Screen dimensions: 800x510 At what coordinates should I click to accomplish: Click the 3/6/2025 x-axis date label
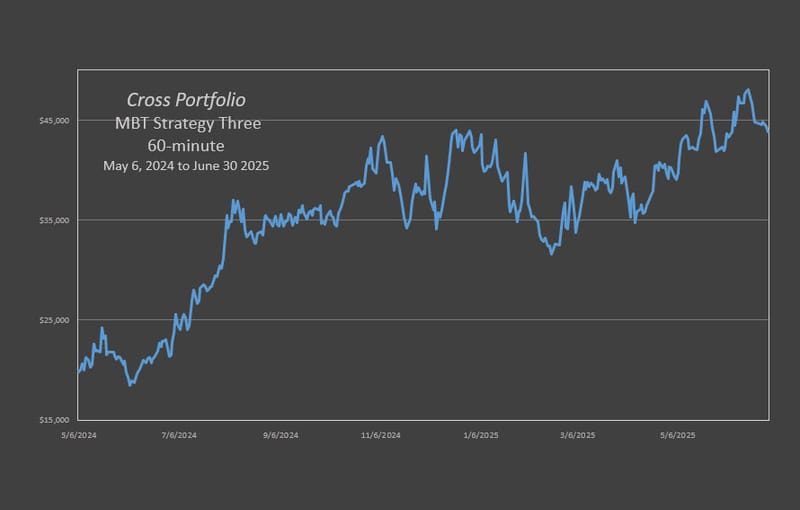coord(578,435)
